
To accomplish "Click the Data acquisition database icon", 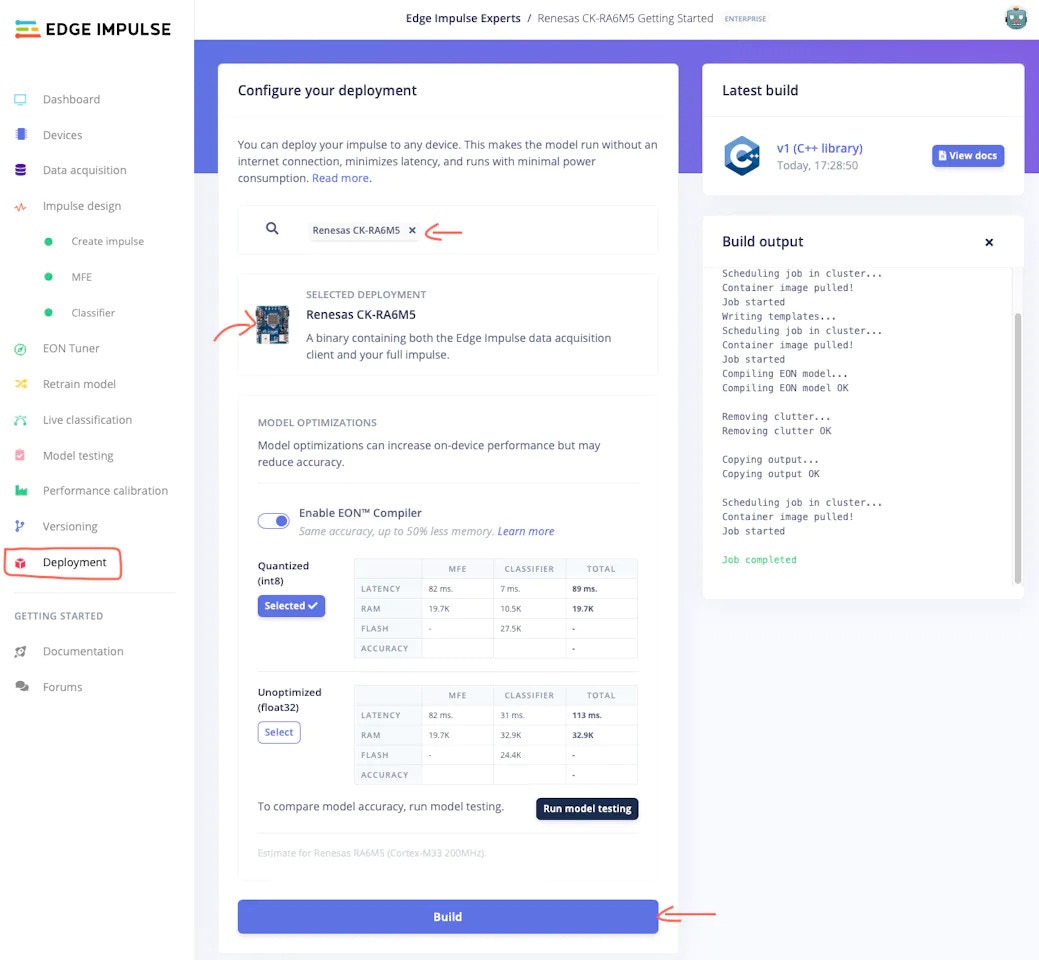I will pos(21,170).
